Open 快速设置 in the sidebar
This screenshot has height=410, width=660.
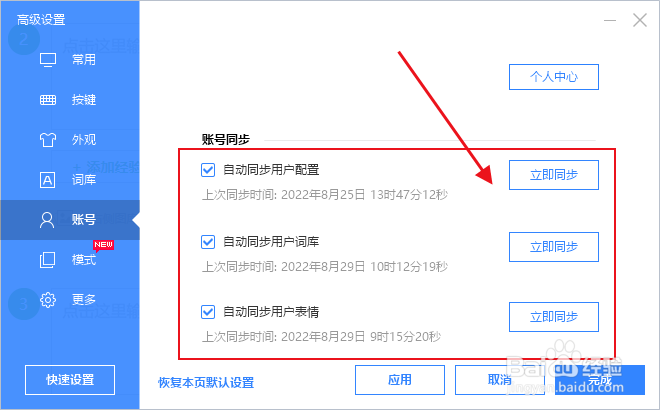(x=70, y=380)
